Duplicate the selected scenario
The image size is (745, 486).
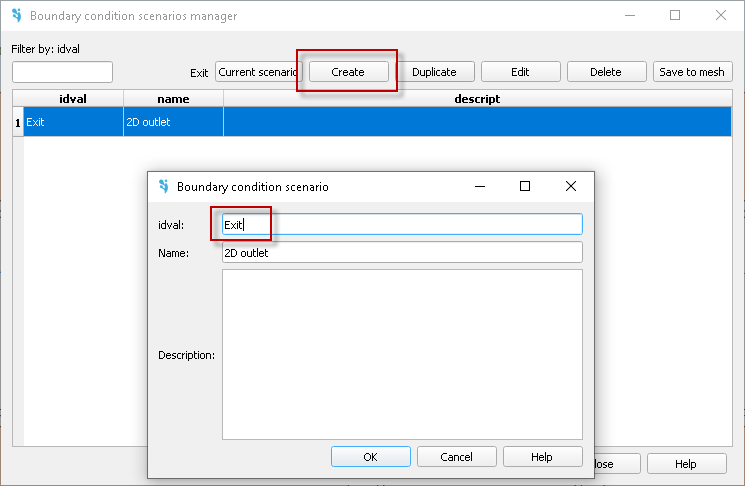(x=434, y=72)
